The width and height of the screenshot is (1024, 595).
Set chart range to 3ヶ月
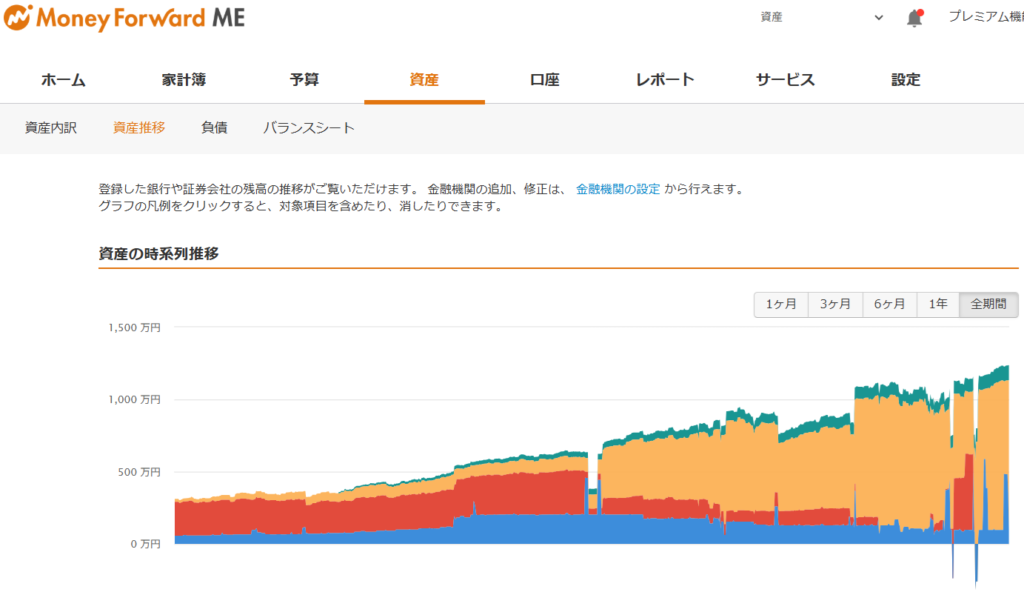tap(835, 305)
